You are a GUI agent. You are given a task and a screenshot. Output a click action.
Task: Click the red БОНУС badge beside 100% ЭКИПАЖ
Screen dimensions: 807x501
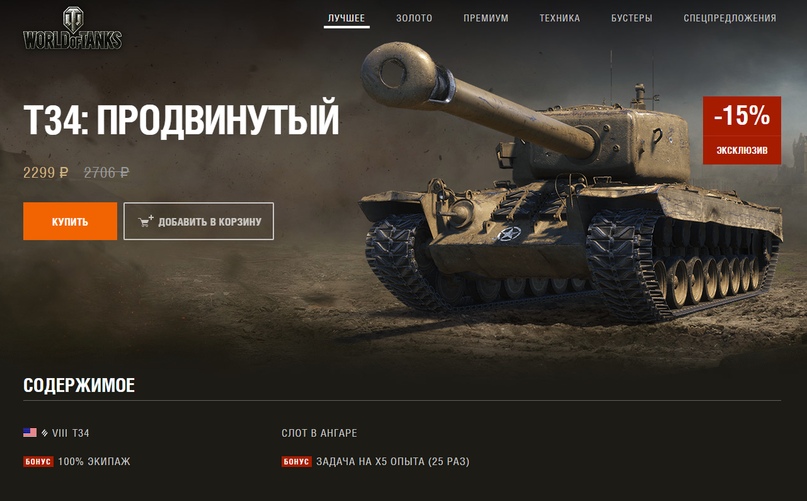tap(38, 461)
